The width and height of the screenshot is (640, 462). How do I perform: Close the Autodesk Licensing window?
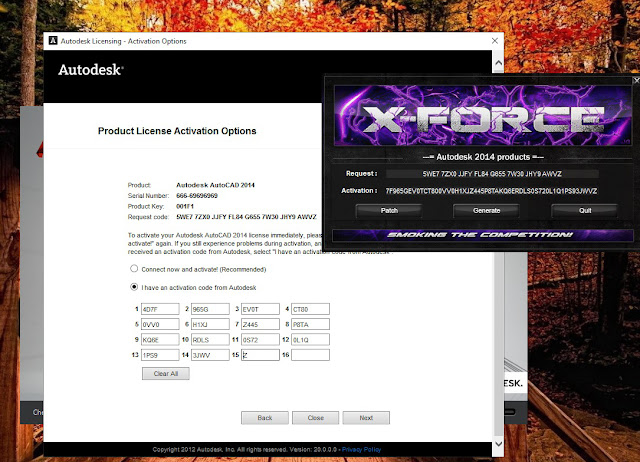tap(495, 41)
